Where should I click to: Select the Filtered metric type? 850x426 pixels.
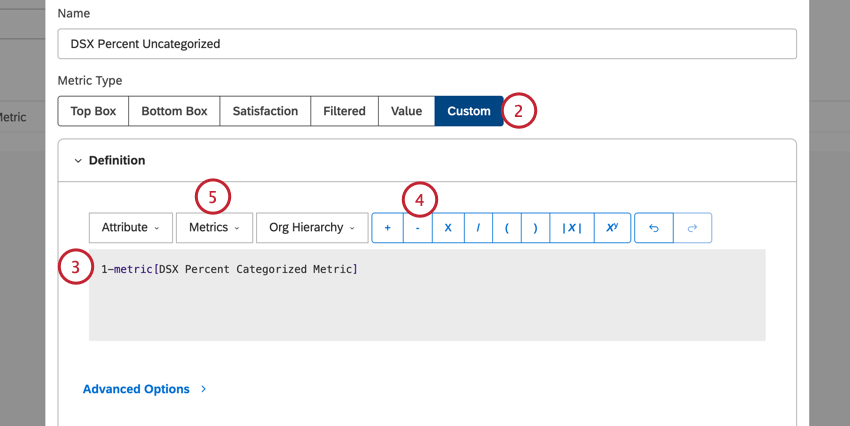[344, 111]
